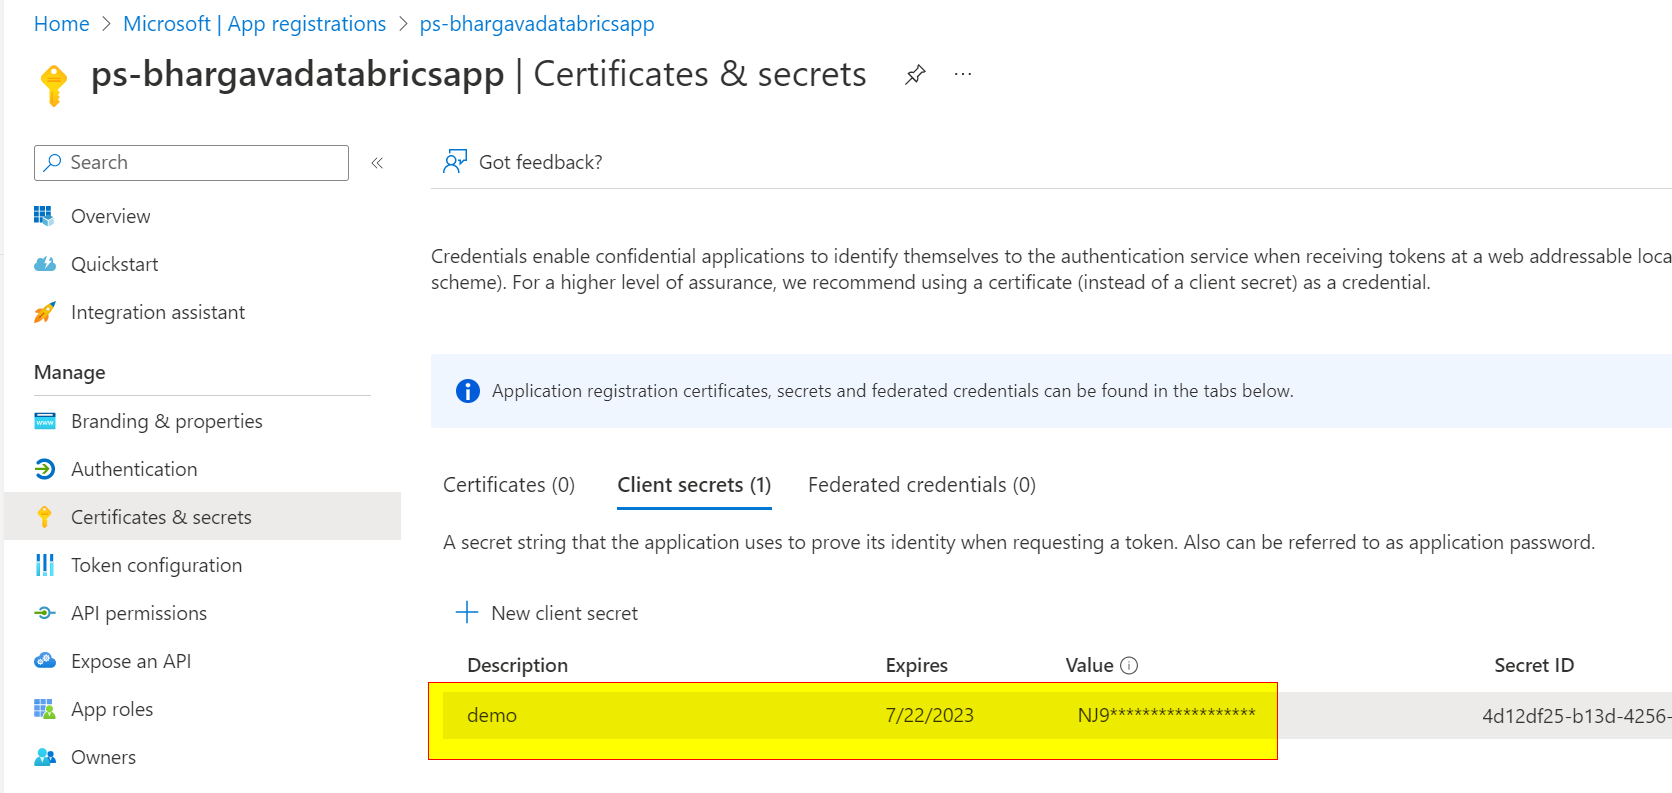Click the Manage section heading

pos(70,372)
